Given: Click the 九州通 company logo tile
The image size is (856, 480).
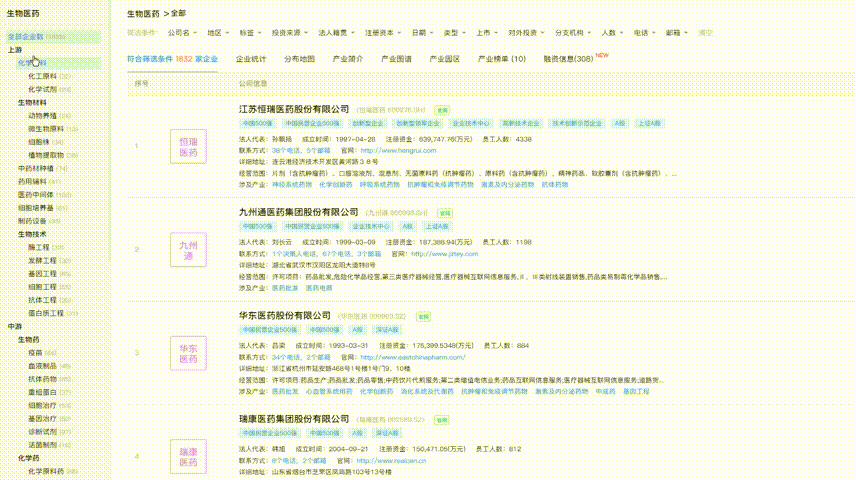Looking at the screenshot, I should [x=188, y=249].
